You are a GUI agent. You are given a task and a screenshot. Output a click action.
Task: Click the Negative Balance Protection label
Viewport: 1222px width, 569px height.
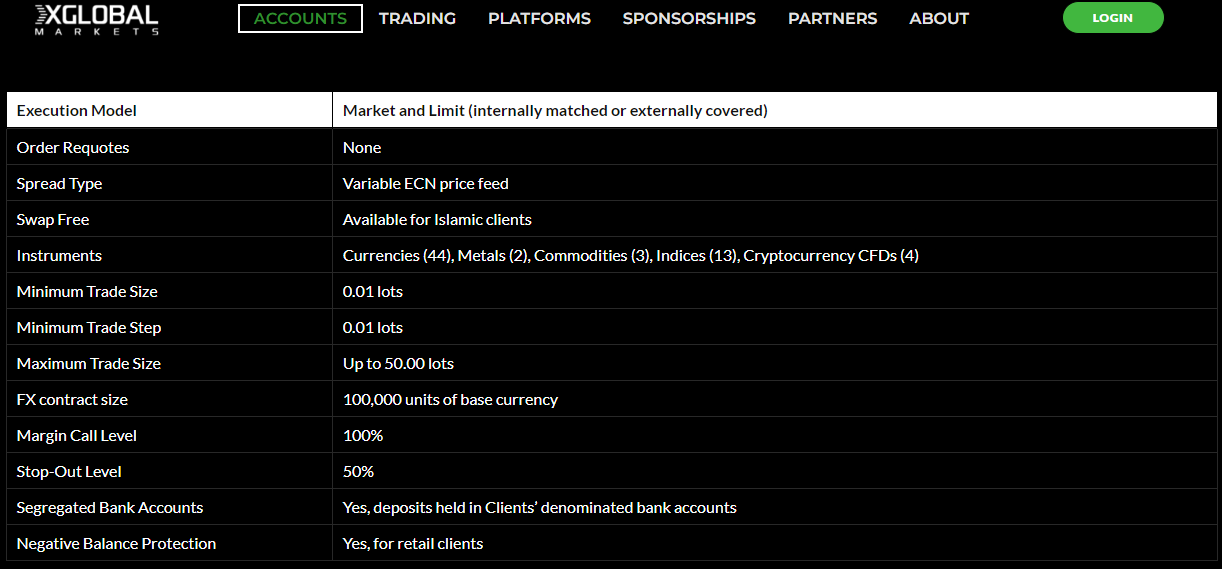coord(116,544)
